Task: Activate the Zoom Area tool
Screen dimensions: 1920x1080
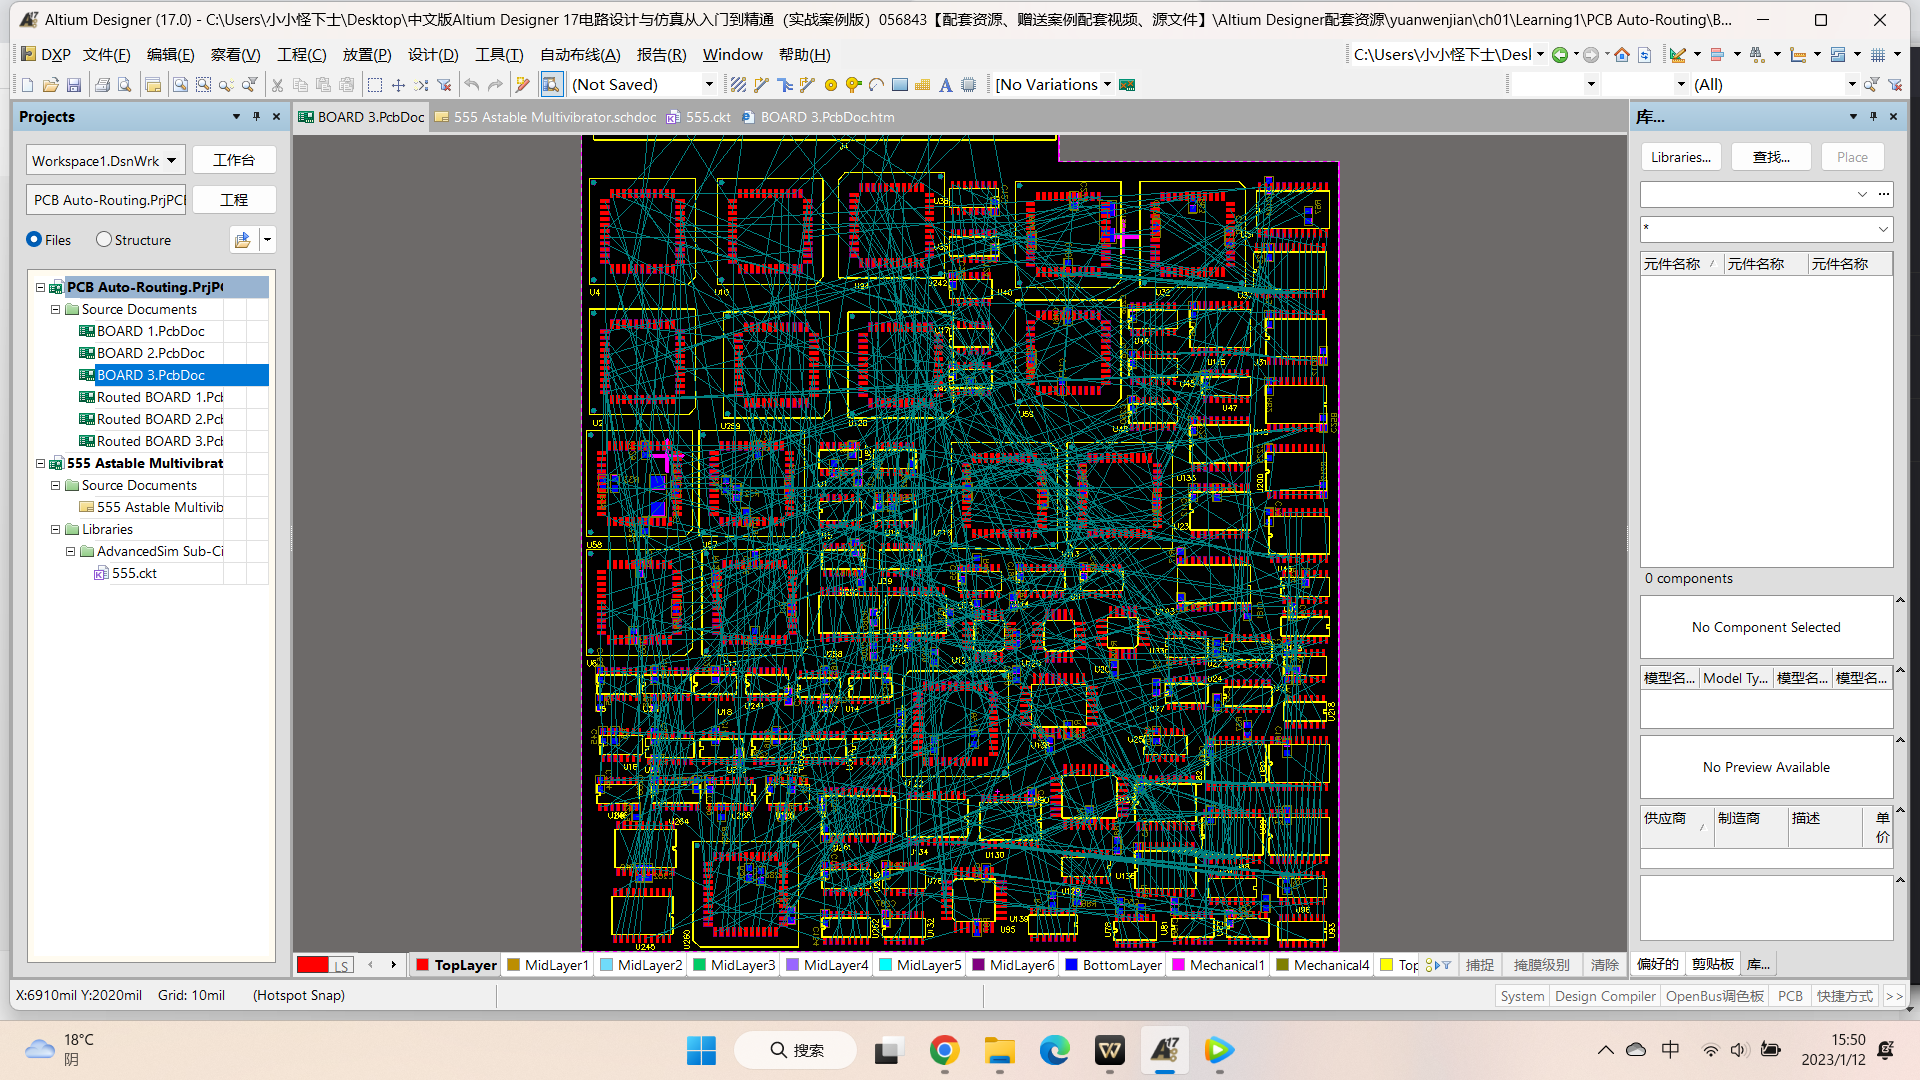Action: click(x=203, y=85)
